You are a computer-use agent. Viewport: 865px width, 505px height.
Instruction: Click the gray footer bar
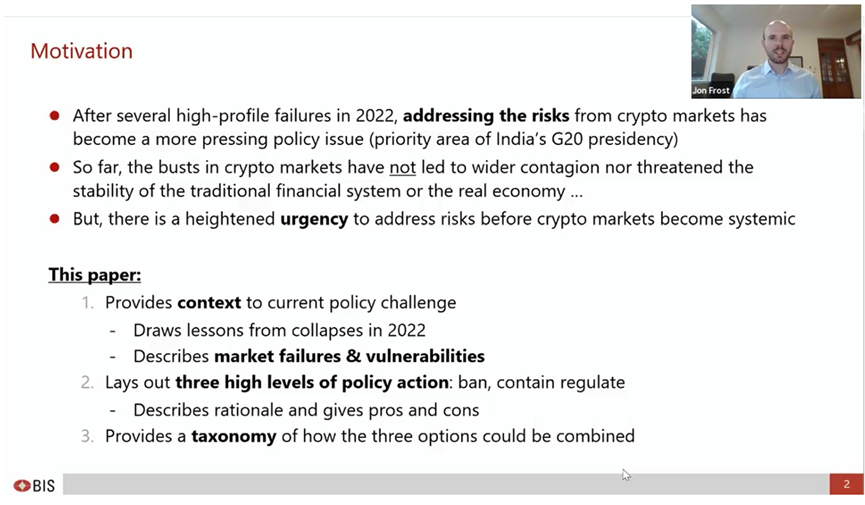pos(440,485)
